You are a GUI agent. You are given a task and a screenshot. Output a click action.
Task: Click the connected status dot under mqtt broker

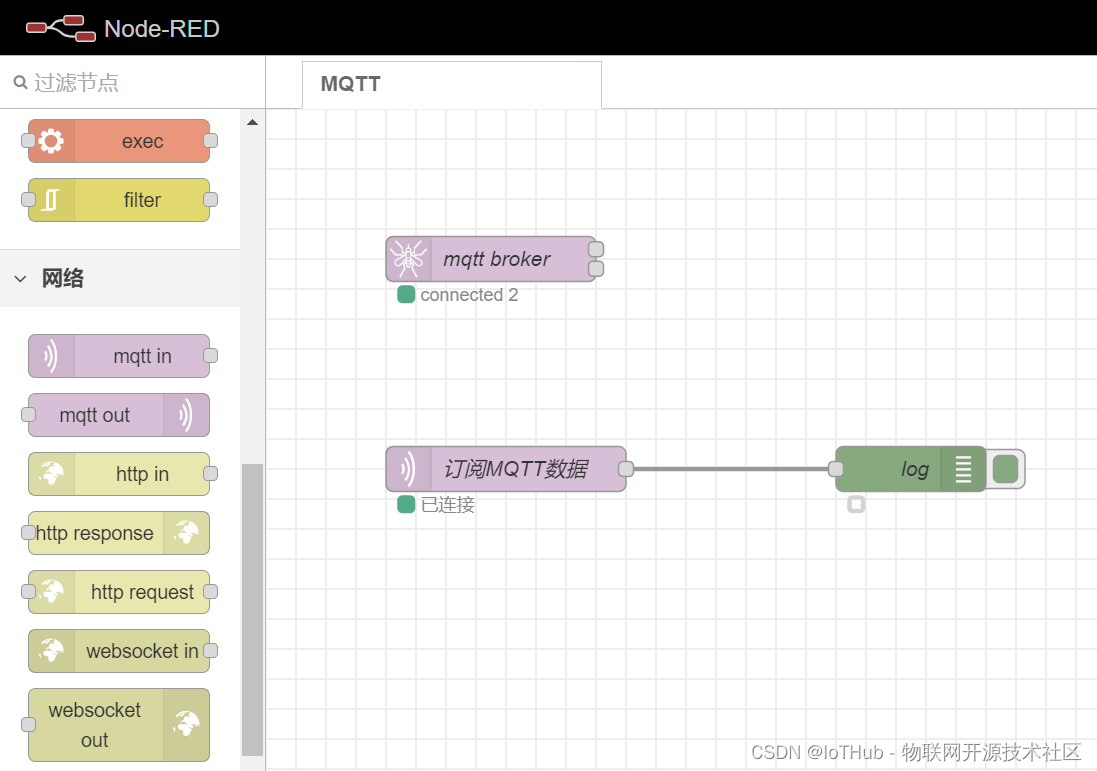point(406,295)
